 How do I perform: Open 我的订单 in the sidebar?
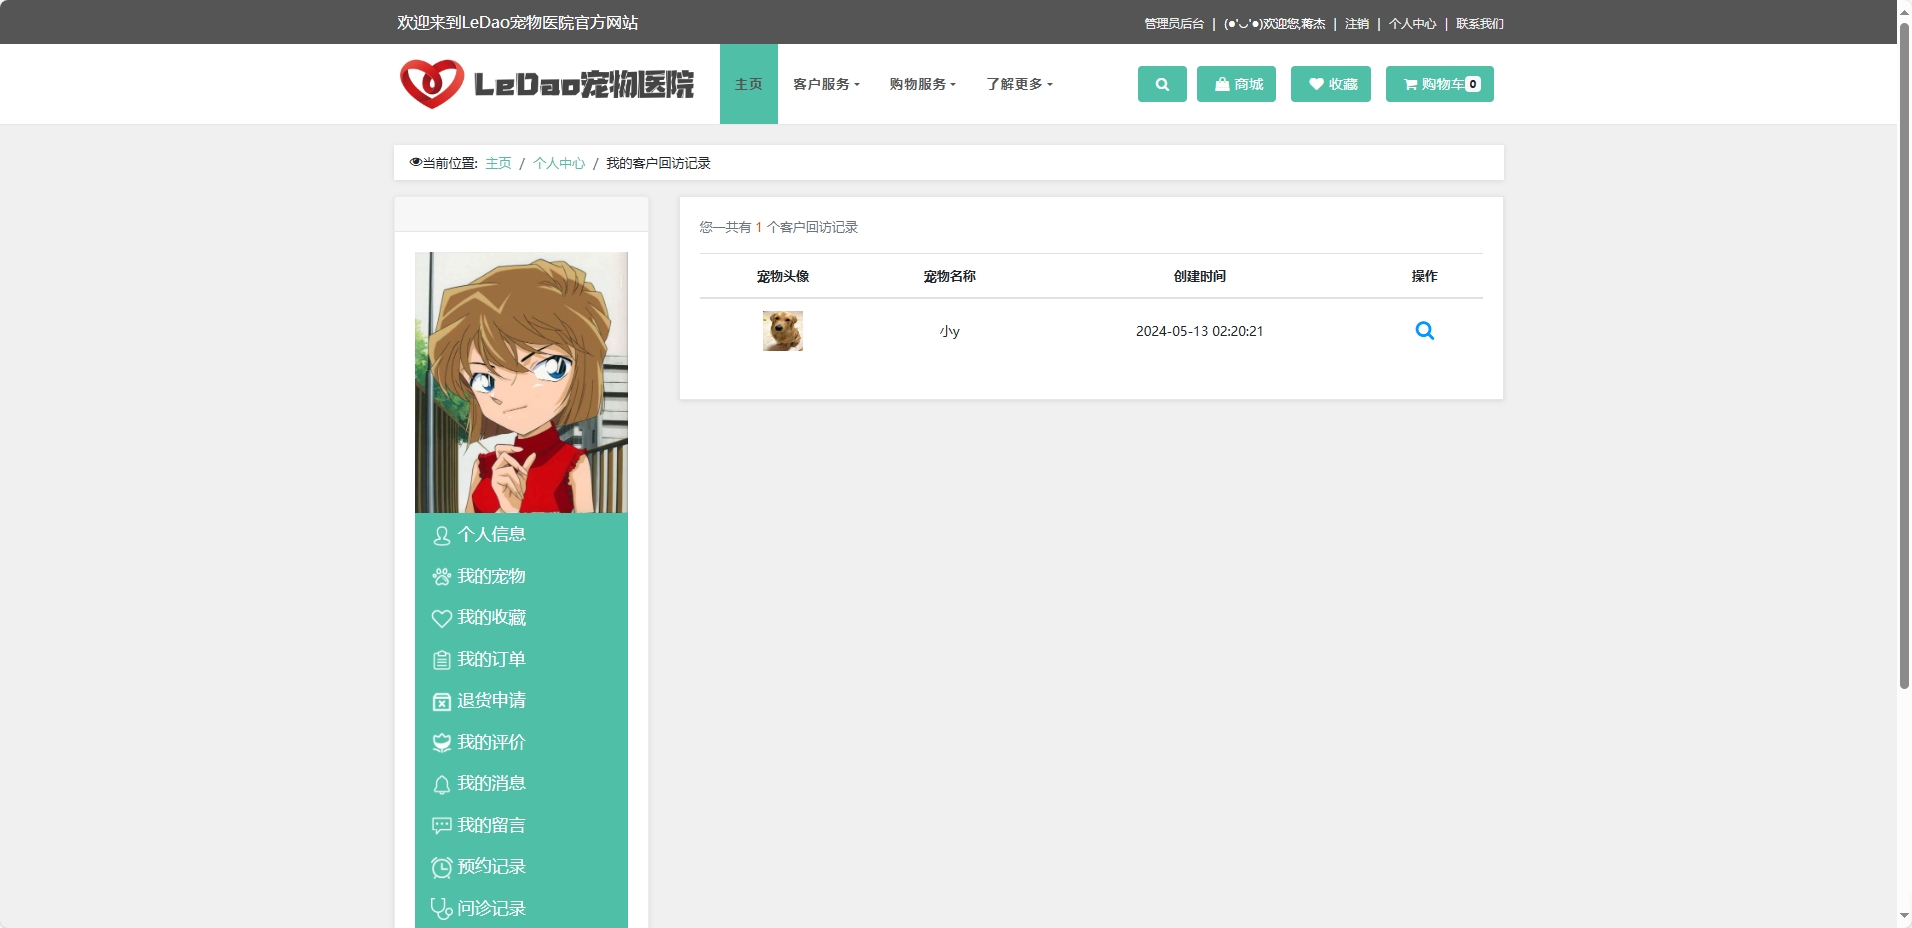click(490, 659)
